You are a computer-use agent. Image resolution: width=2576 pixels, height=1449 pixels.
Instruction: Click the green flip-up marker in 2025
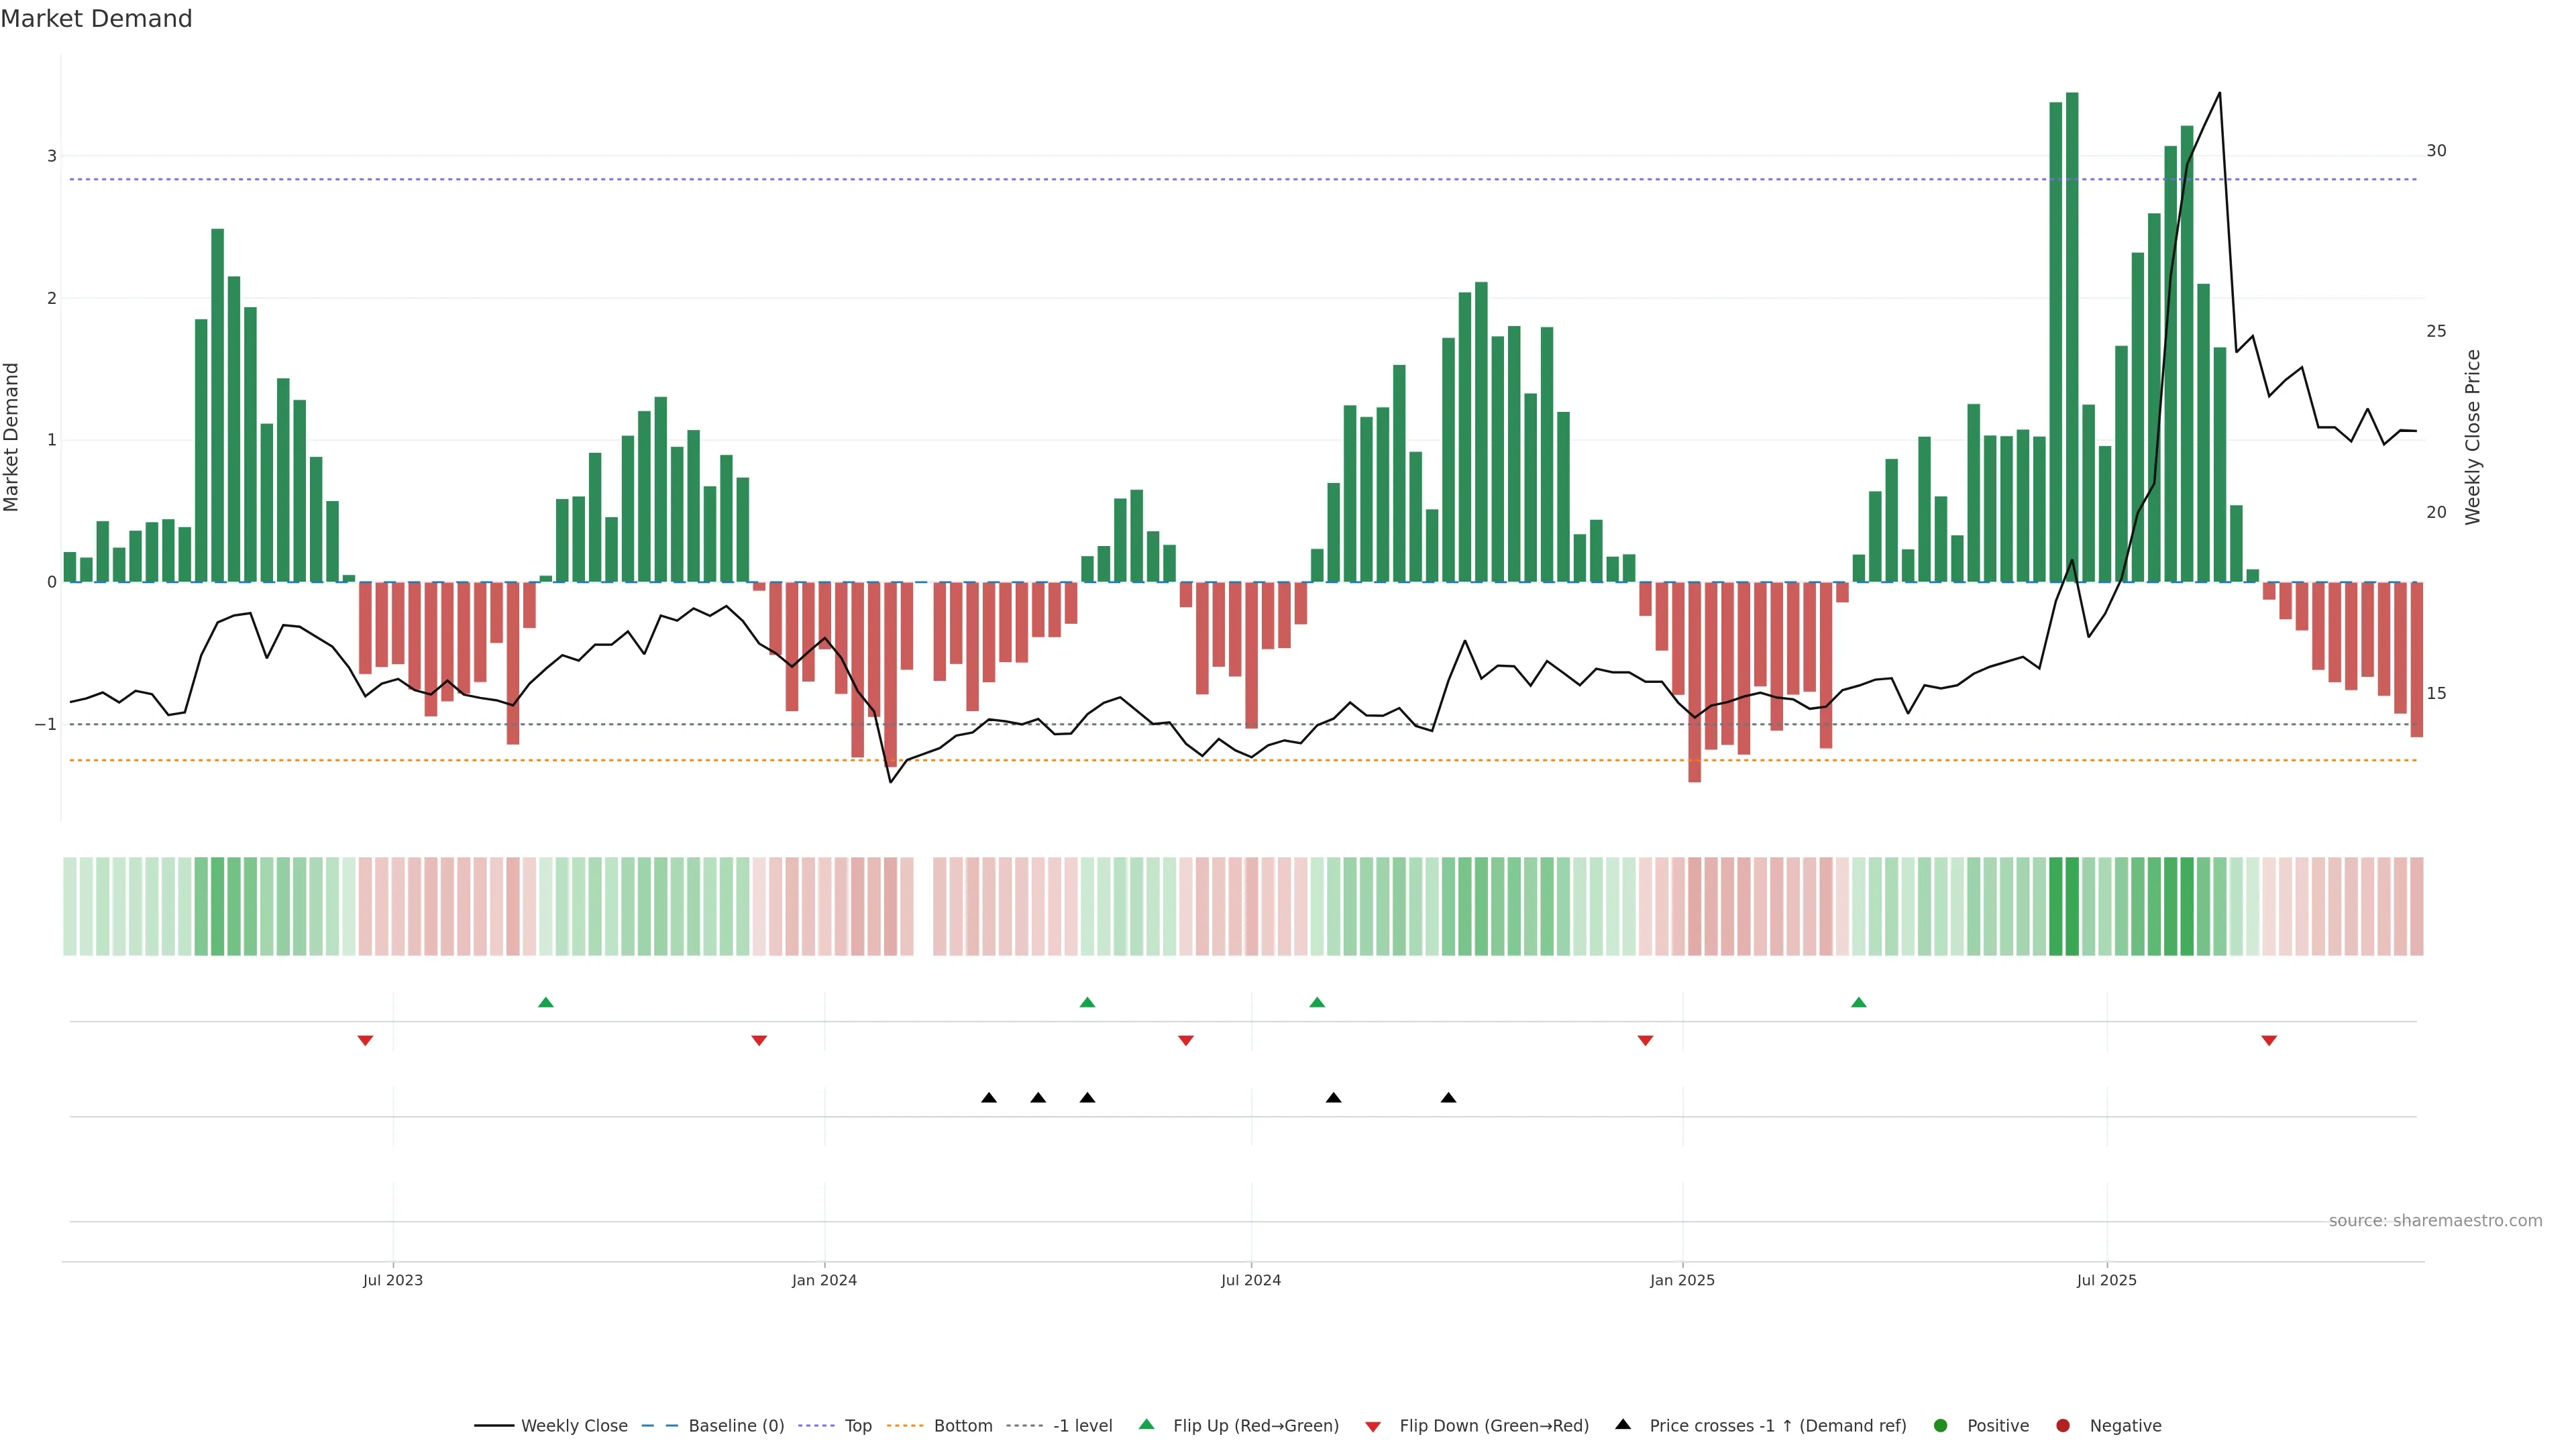(x=1858, y=1003)
